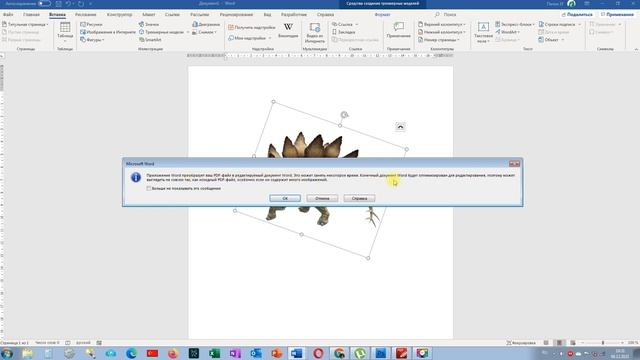Click the Текстовое поле icon
This screenshot has height=360, width=640.
pos(483,33)
